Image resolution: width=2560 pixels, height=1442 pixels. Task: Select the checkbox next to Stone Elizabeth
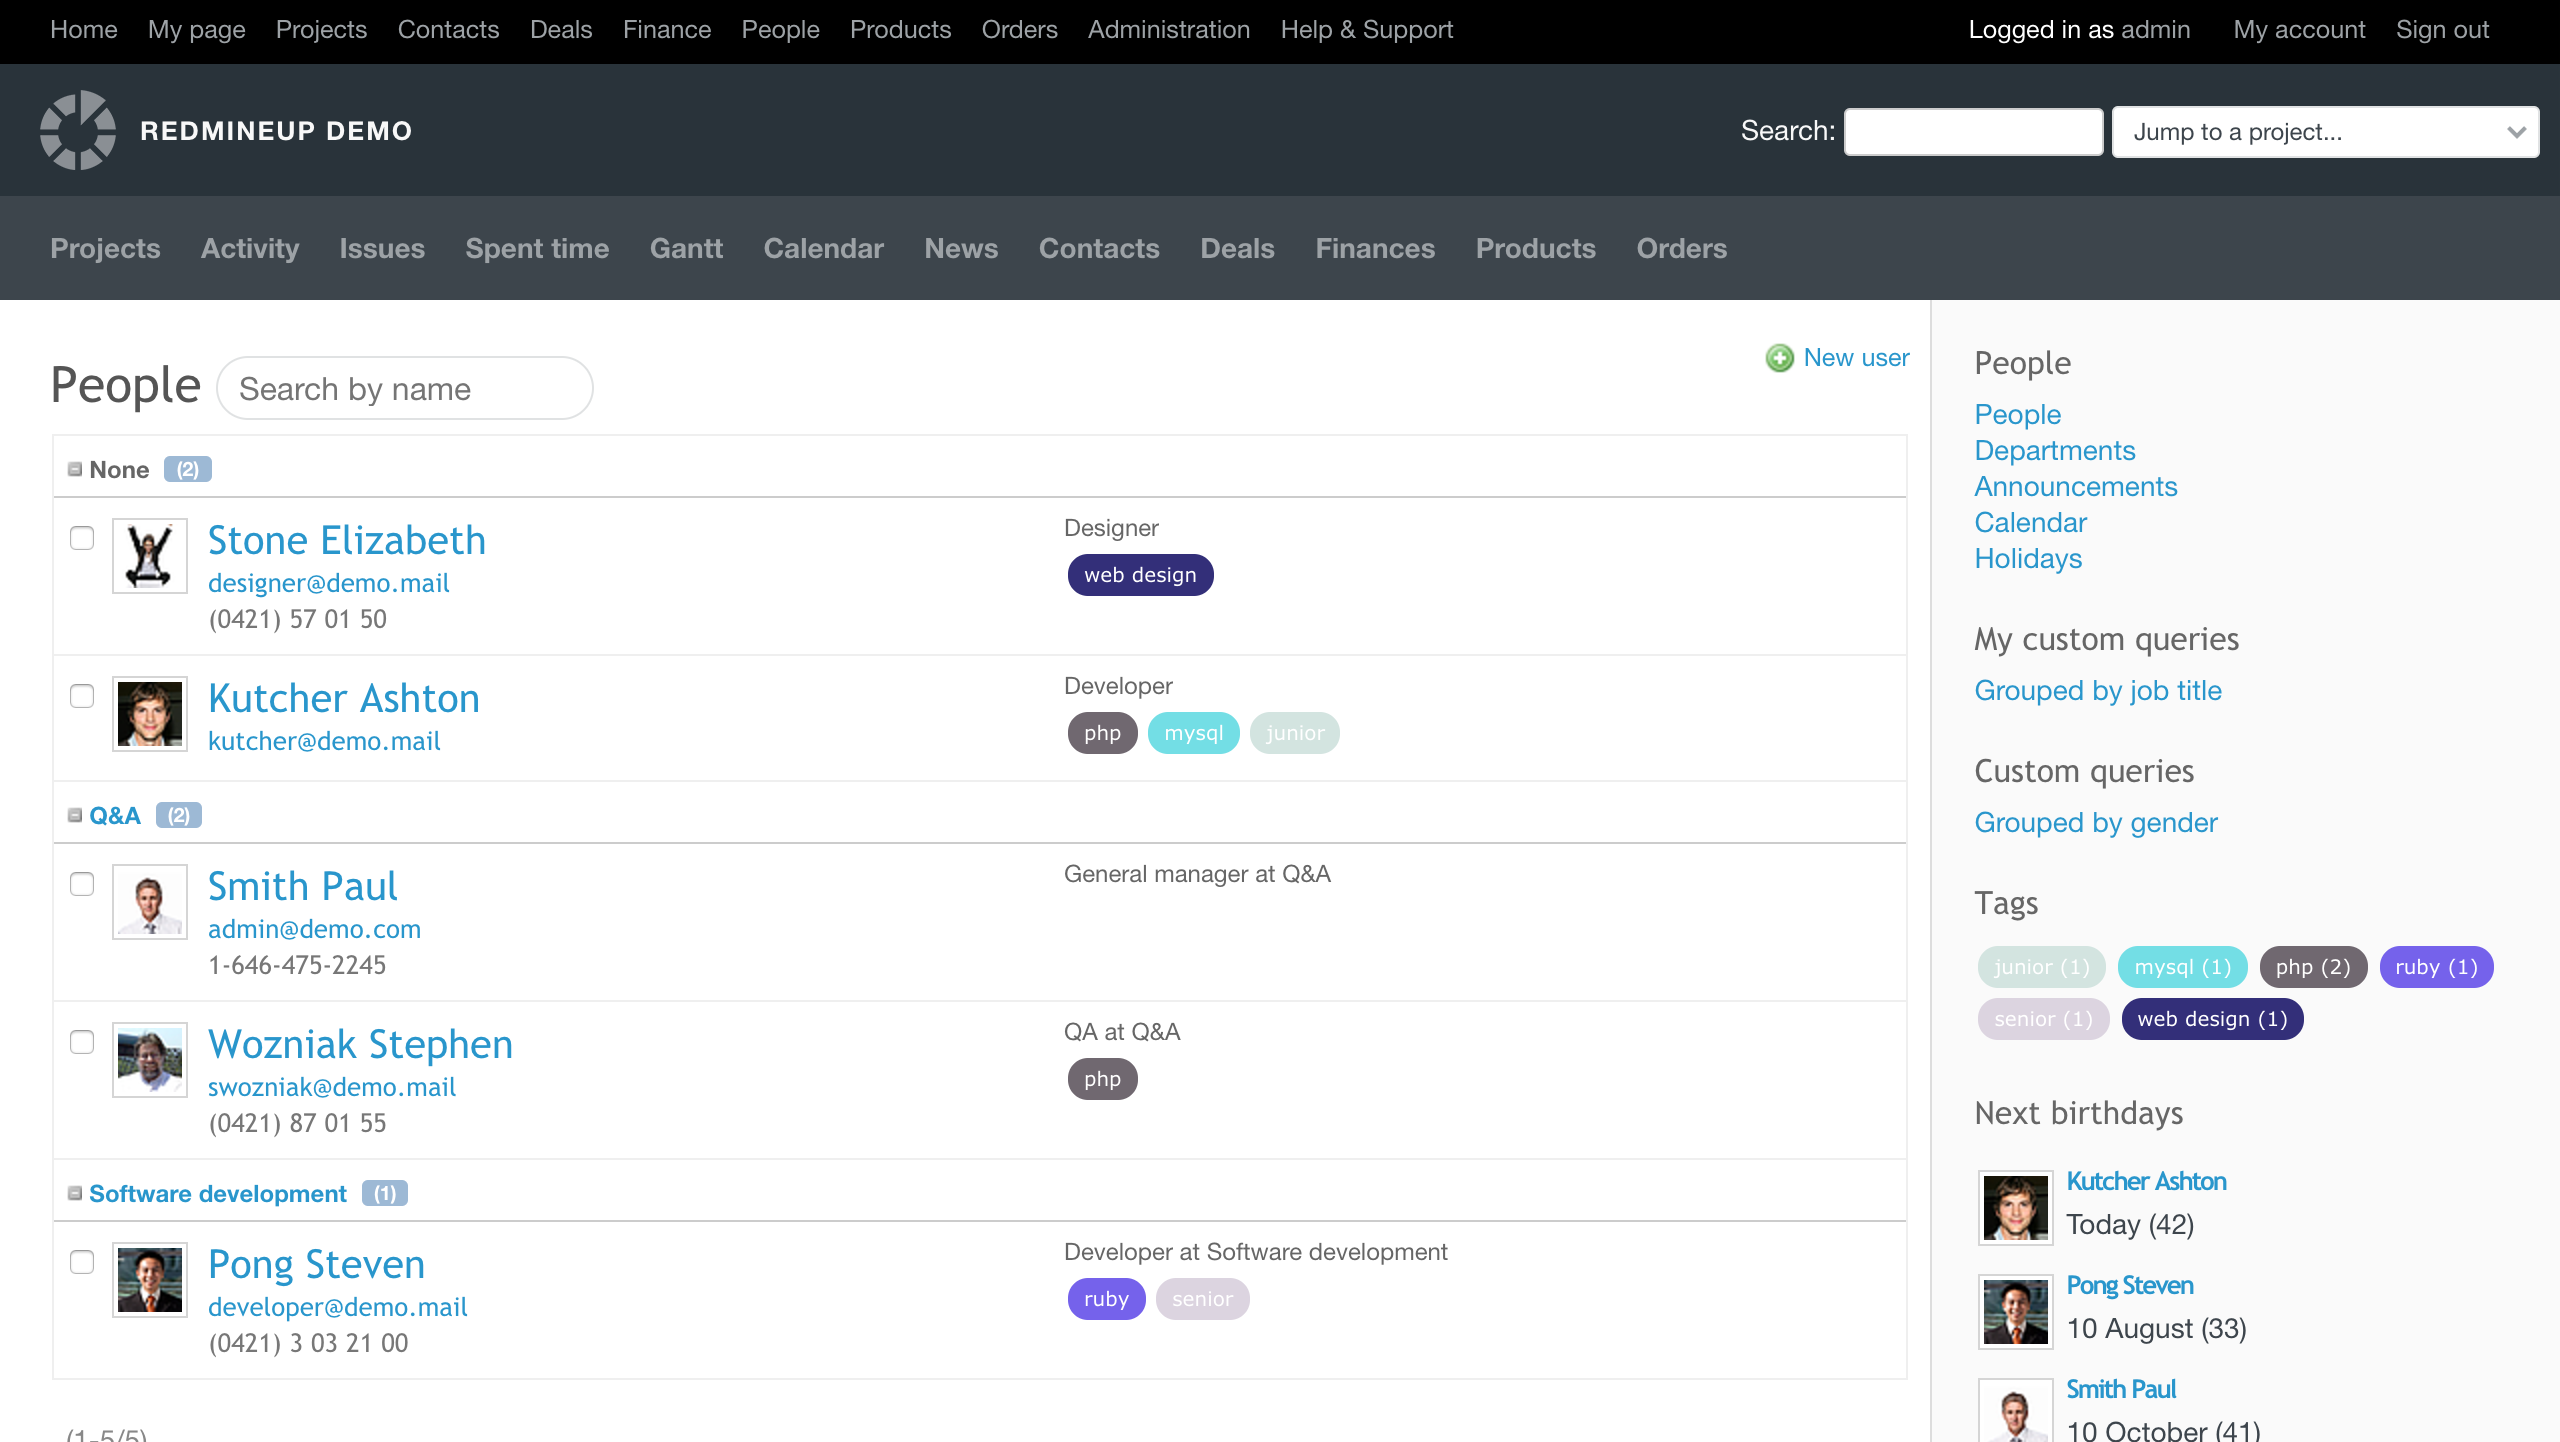81,538
